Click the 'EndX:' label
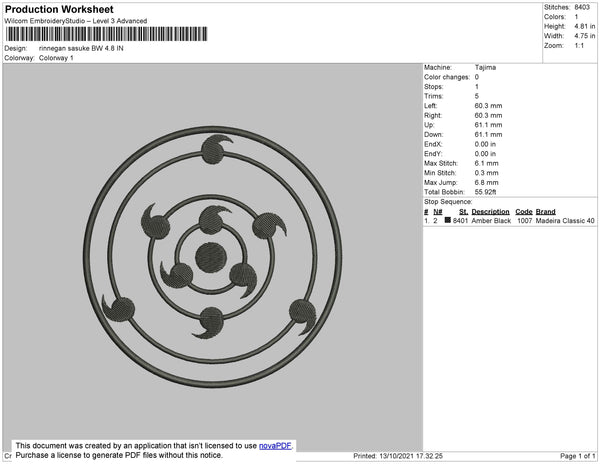This screenshot has height=464, width=600. 433,144
